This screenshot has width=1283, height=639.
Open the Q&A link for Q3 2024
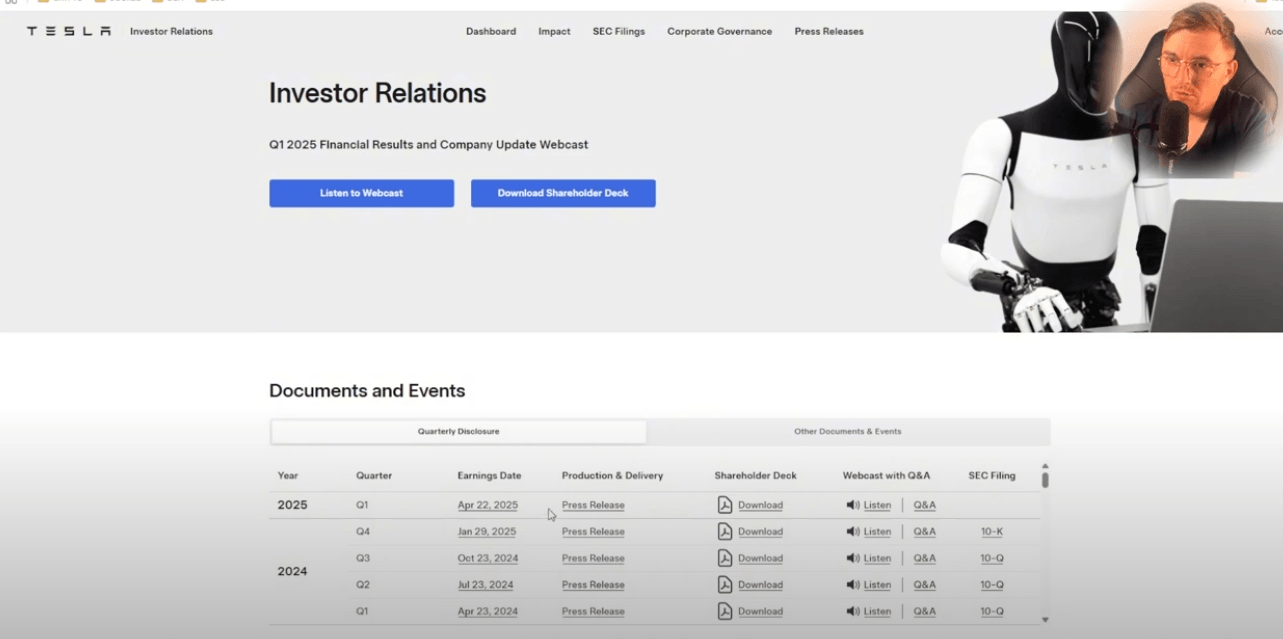[x=925, y=558]
